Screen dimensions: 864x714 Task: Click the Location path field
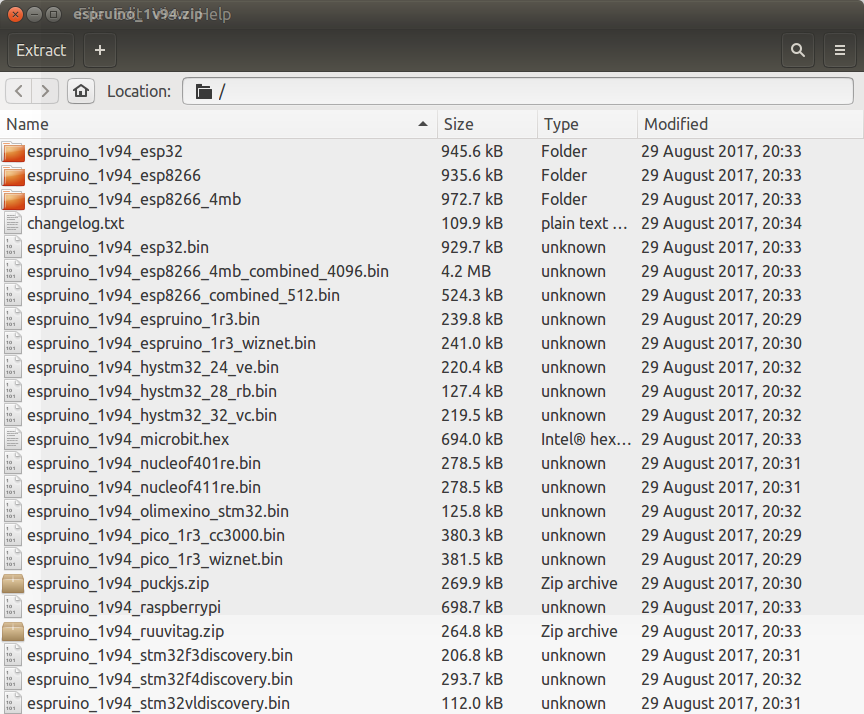[518, 91]
